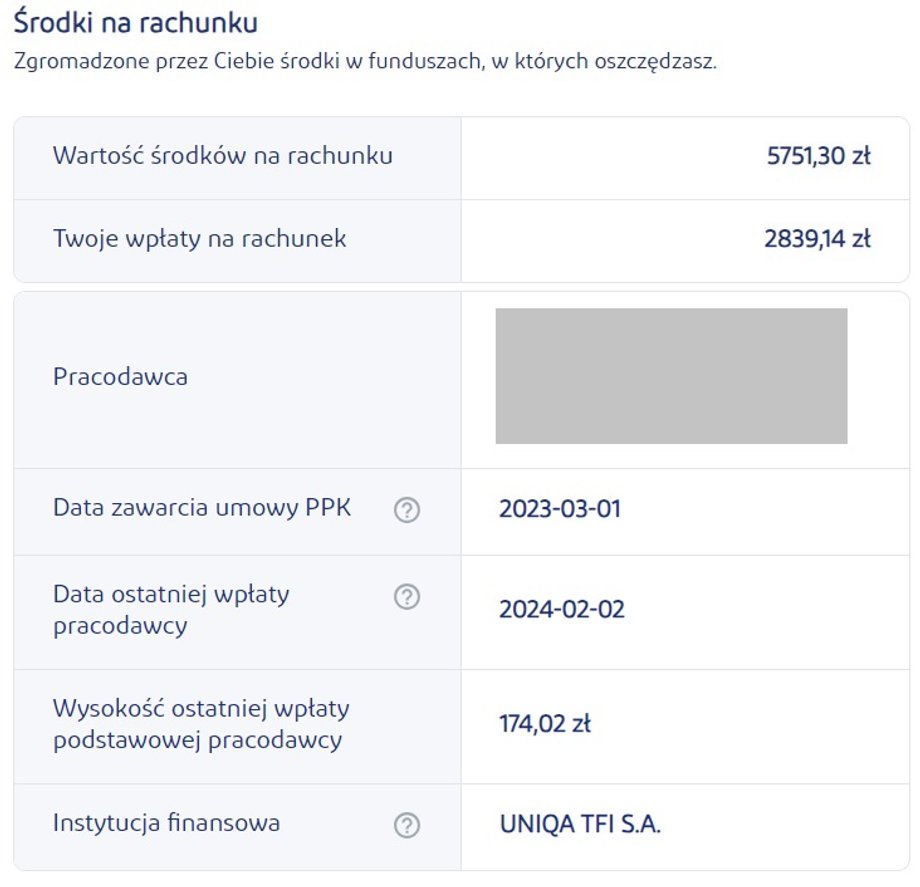
Task: Click the description text below the heading
Action: click(x=365, y=61)
